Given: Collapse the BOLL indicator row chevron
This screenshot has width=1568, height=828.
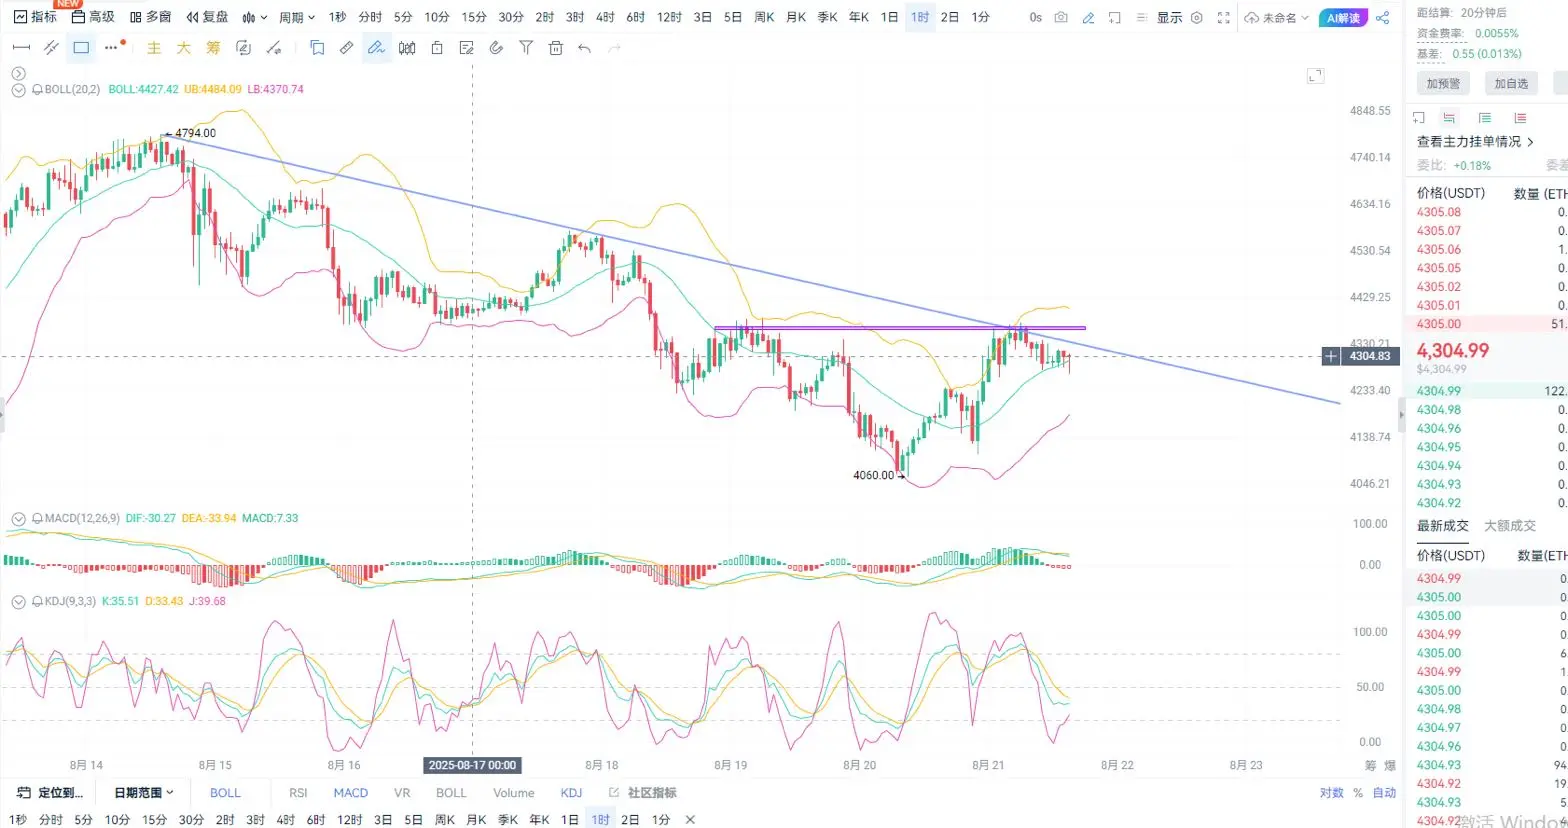Looking at the screenshot, I should point(19,89).
